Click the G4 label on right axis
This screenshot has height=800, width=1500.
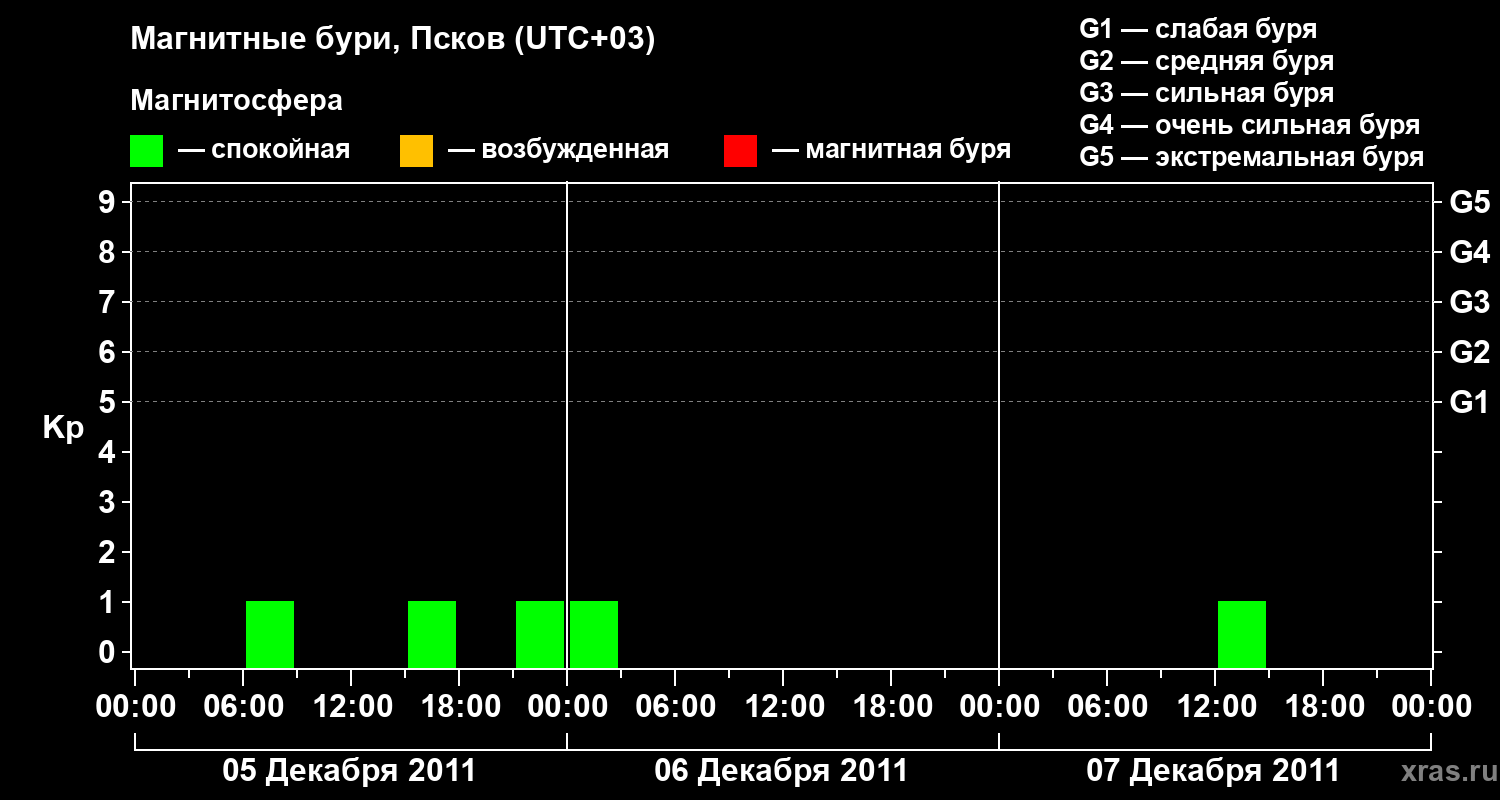click(1470, 252)
